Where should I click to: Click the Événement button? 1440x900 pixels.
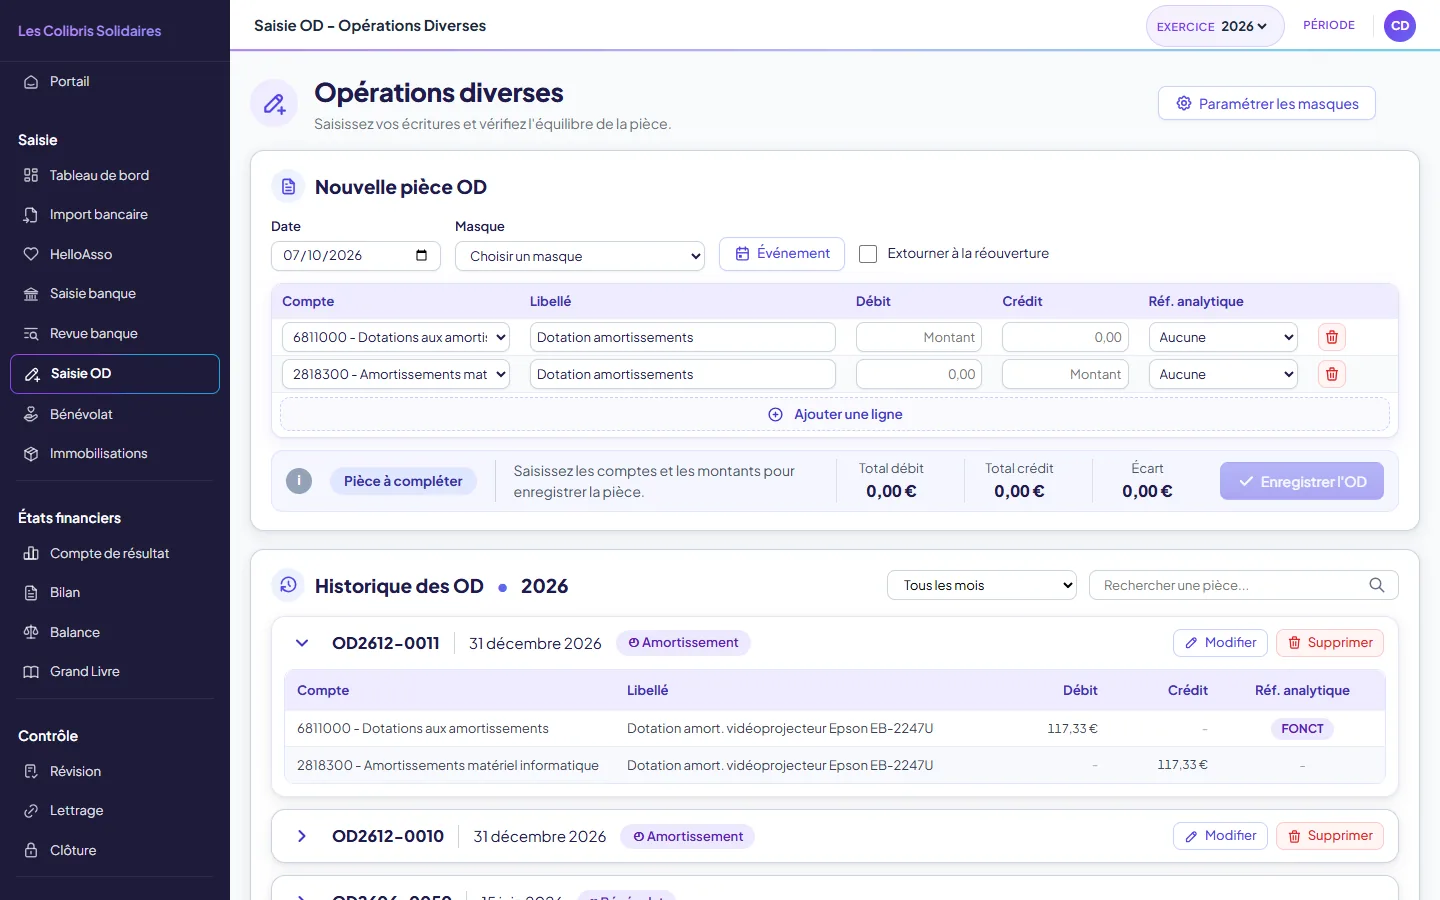[782, 254]
